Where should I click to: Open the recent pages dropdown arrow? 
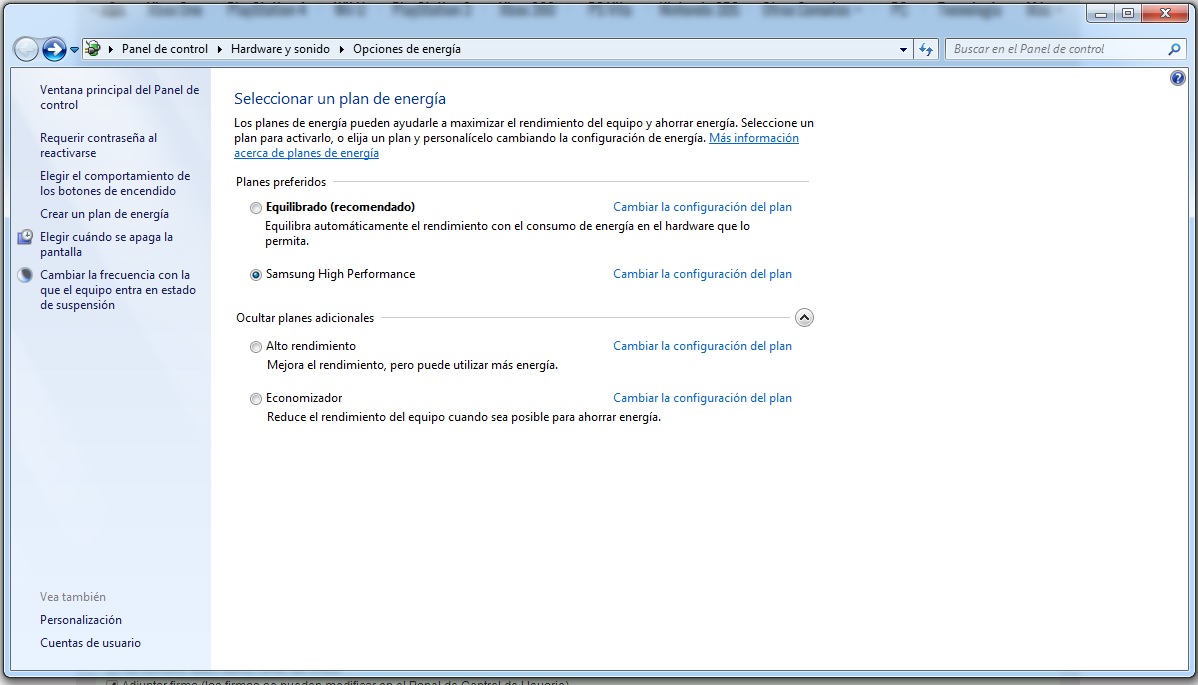[x=74, y=50]
